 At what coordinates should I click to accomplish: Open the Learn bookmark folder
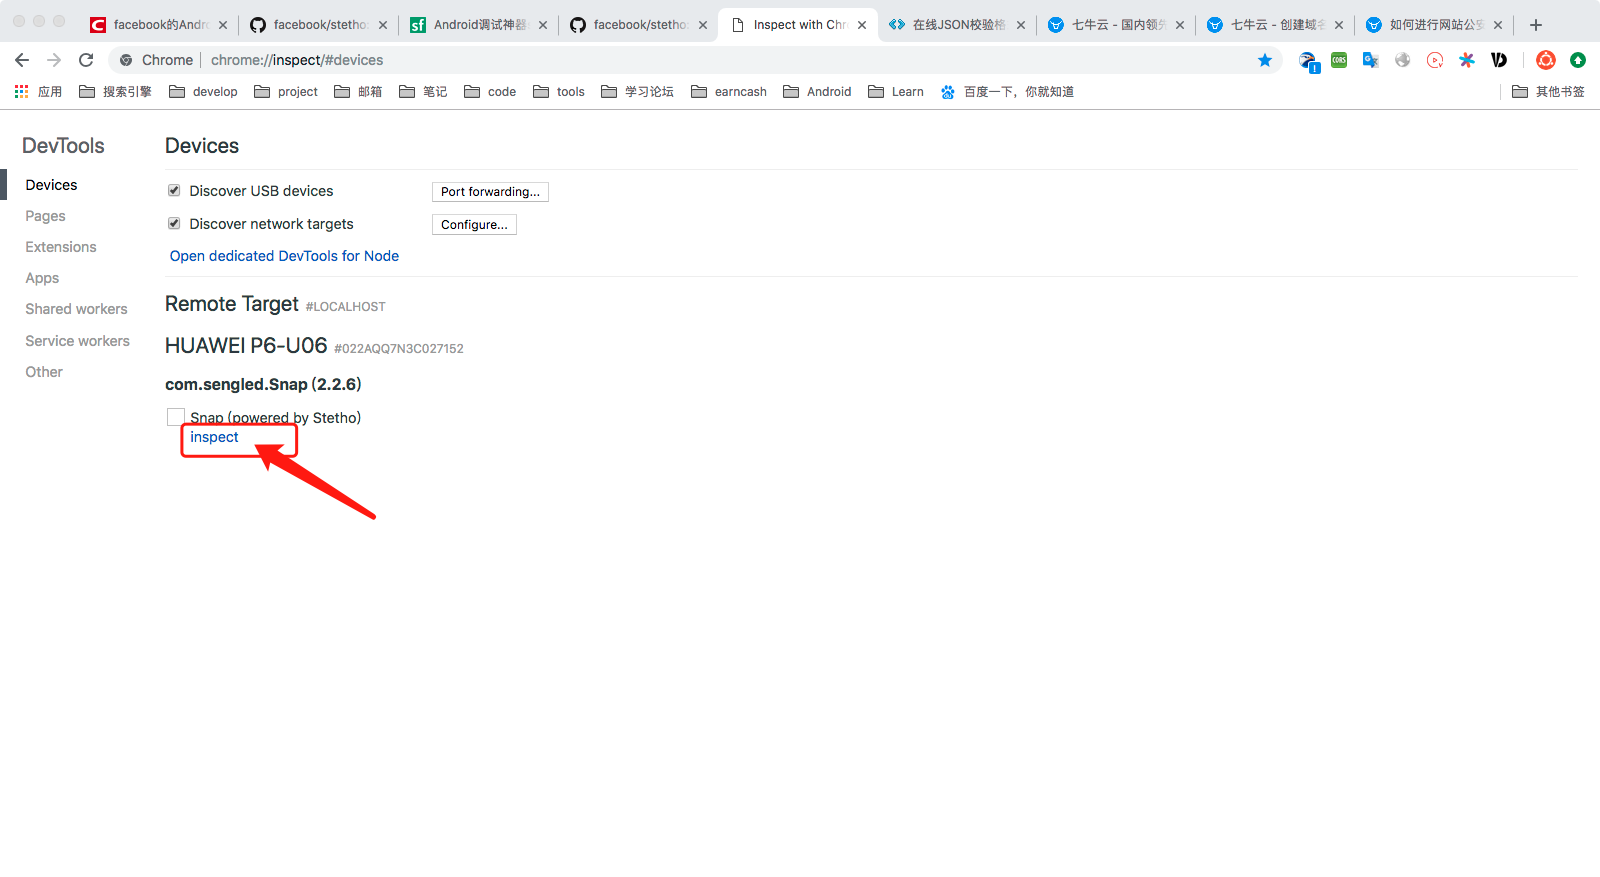896,91
